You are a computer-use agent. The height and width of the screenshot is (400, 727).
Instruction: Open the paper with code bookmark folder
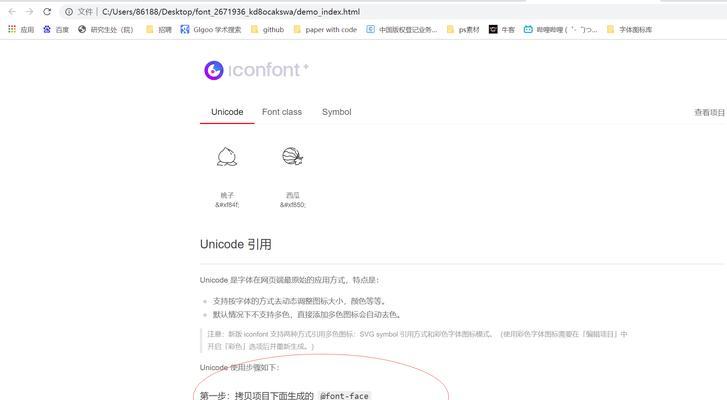[325, 30]
